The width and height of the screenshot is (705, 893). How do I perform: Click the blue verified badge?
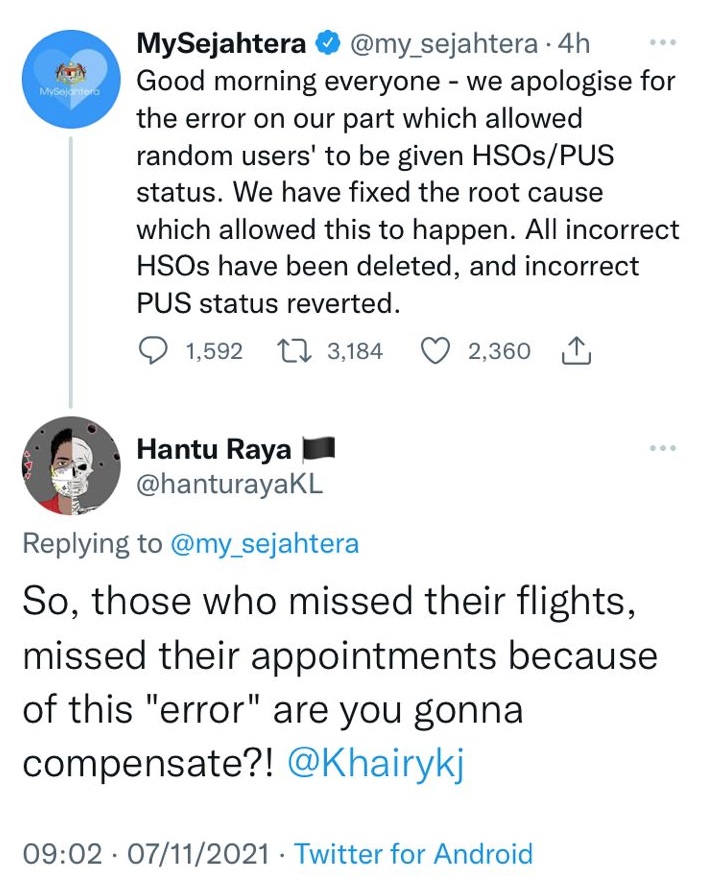(325, 44)
